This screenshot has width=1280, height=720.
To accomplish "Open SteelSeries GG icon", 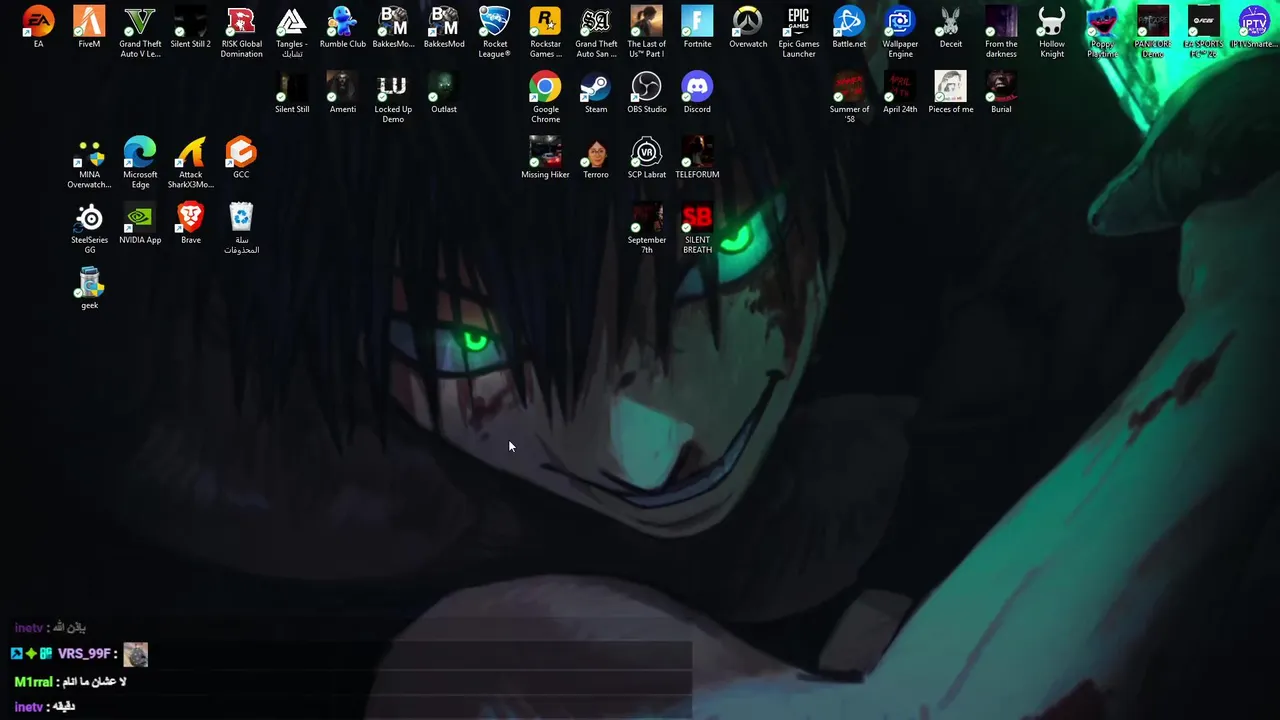I will (x=89, y=218).
